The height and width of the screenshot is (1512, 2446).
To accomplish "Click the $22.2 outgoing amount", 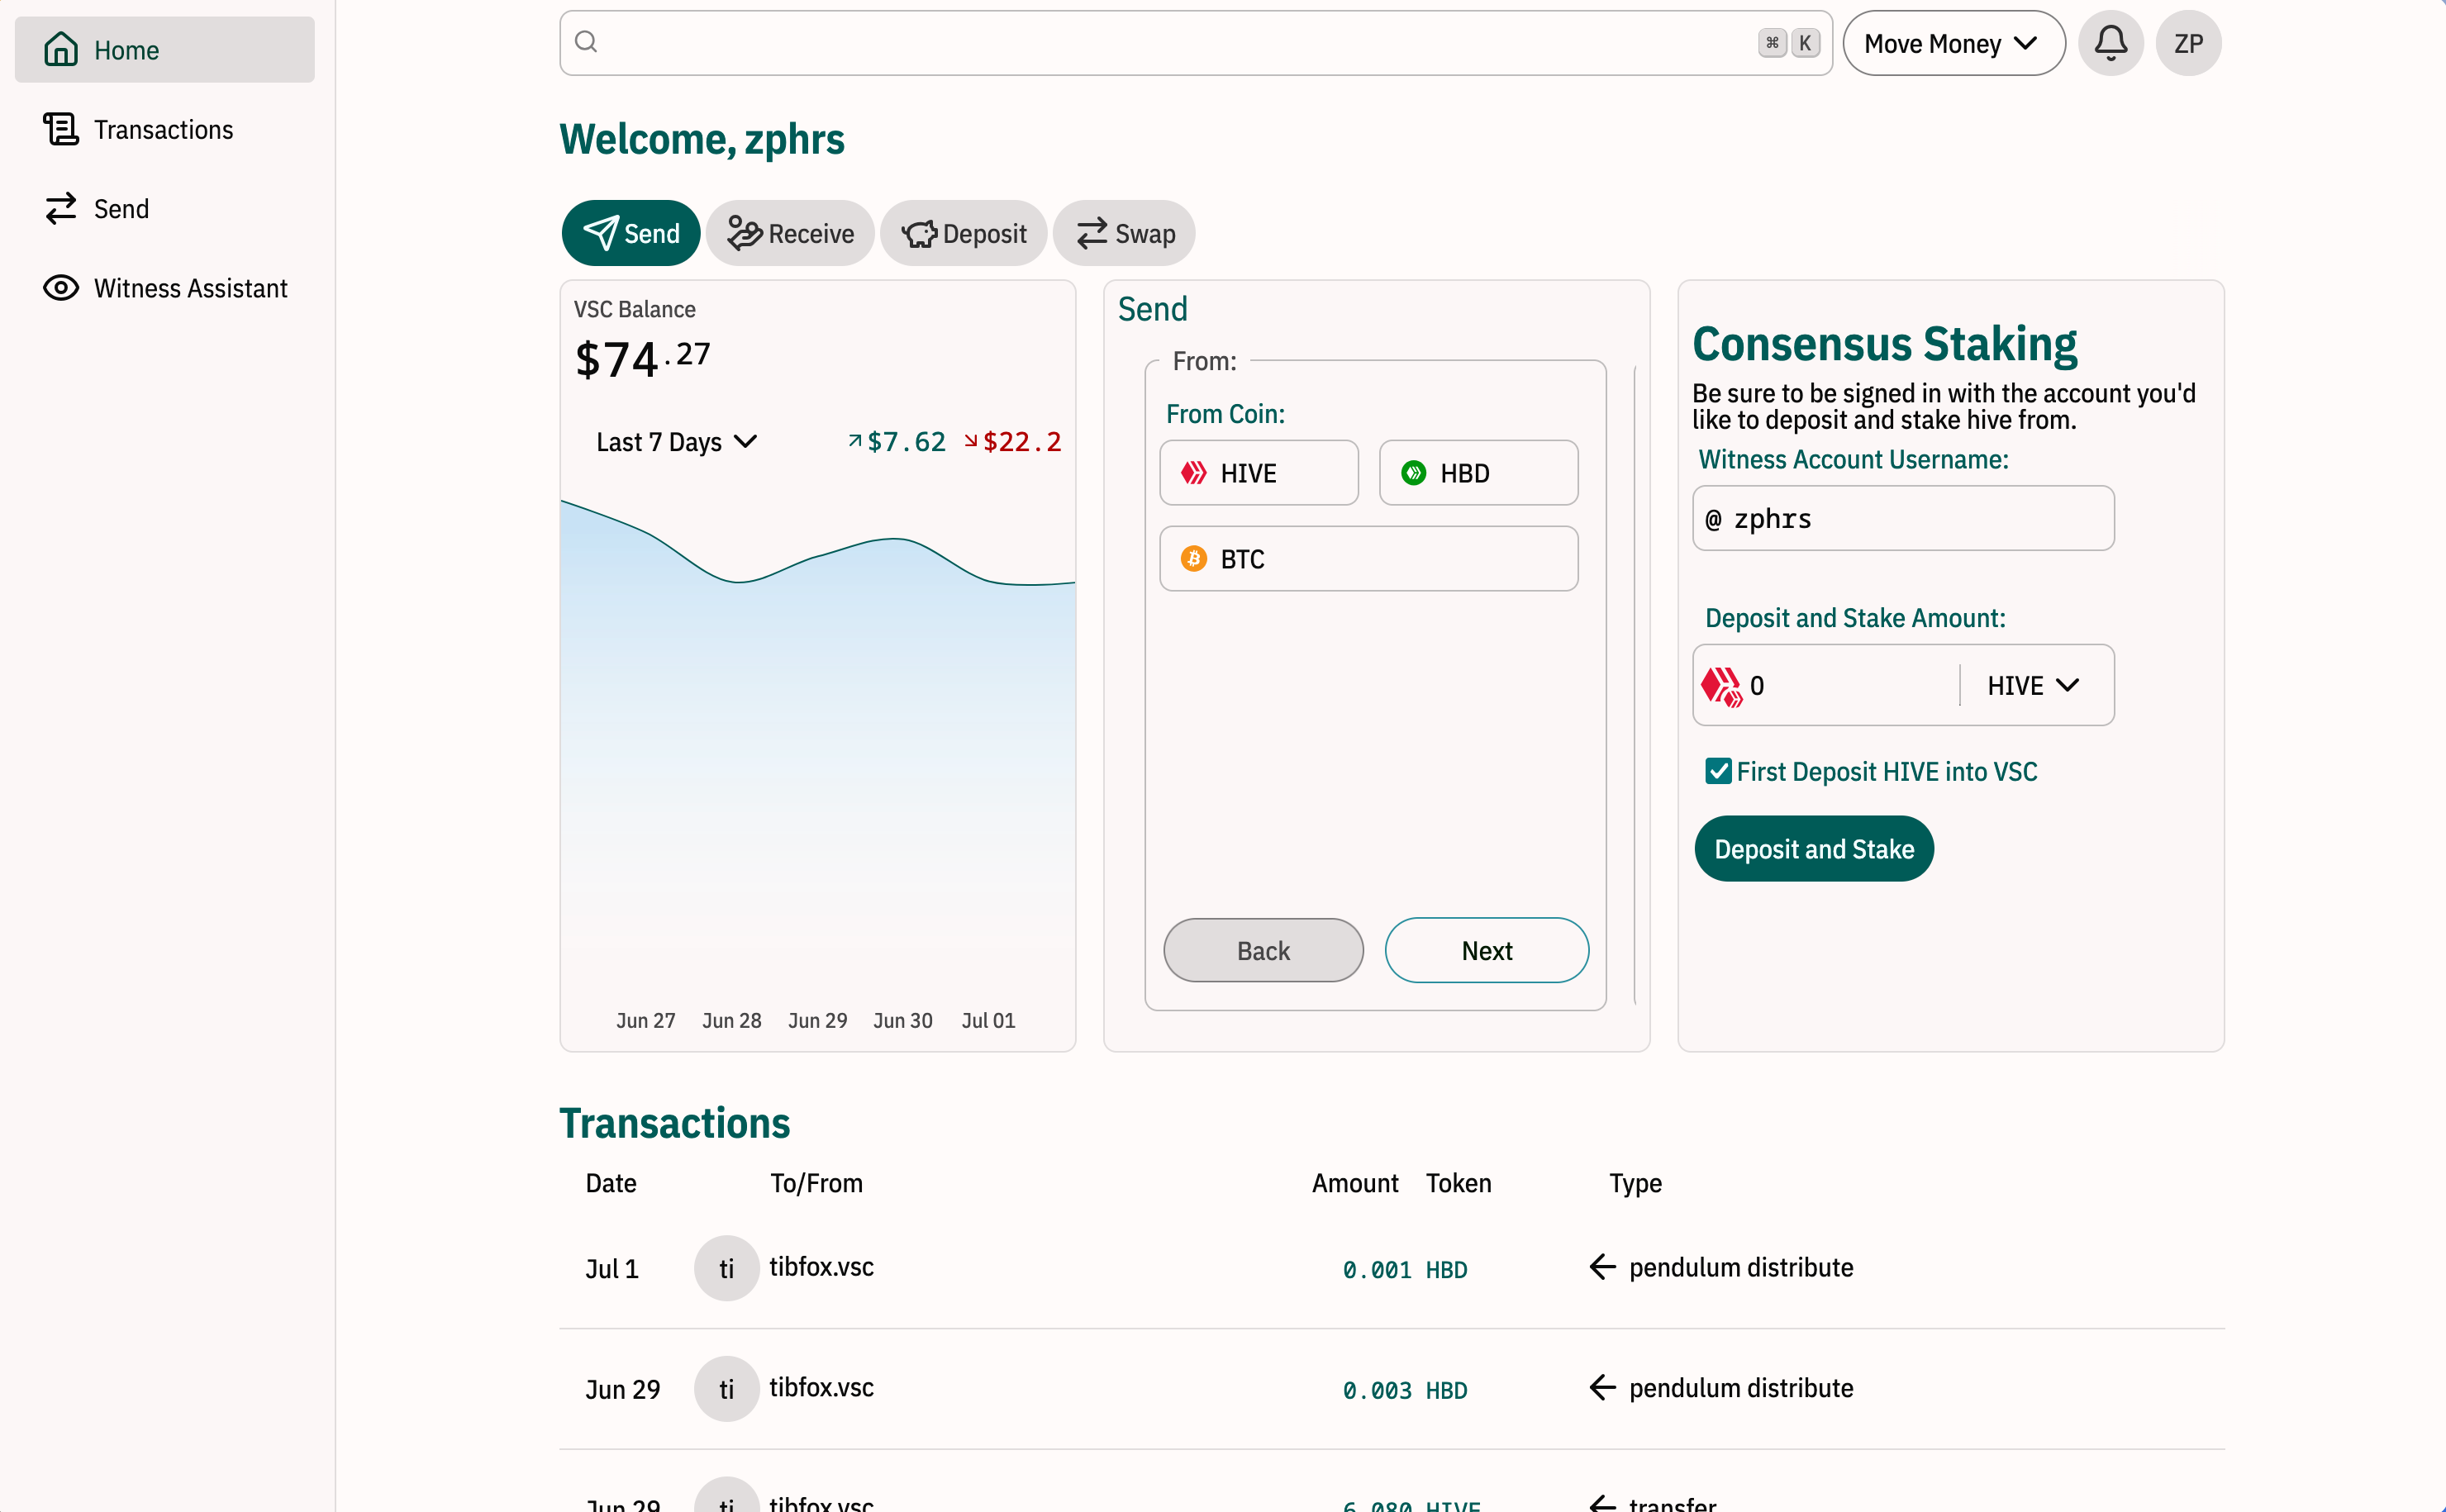I will [1012, 442].
